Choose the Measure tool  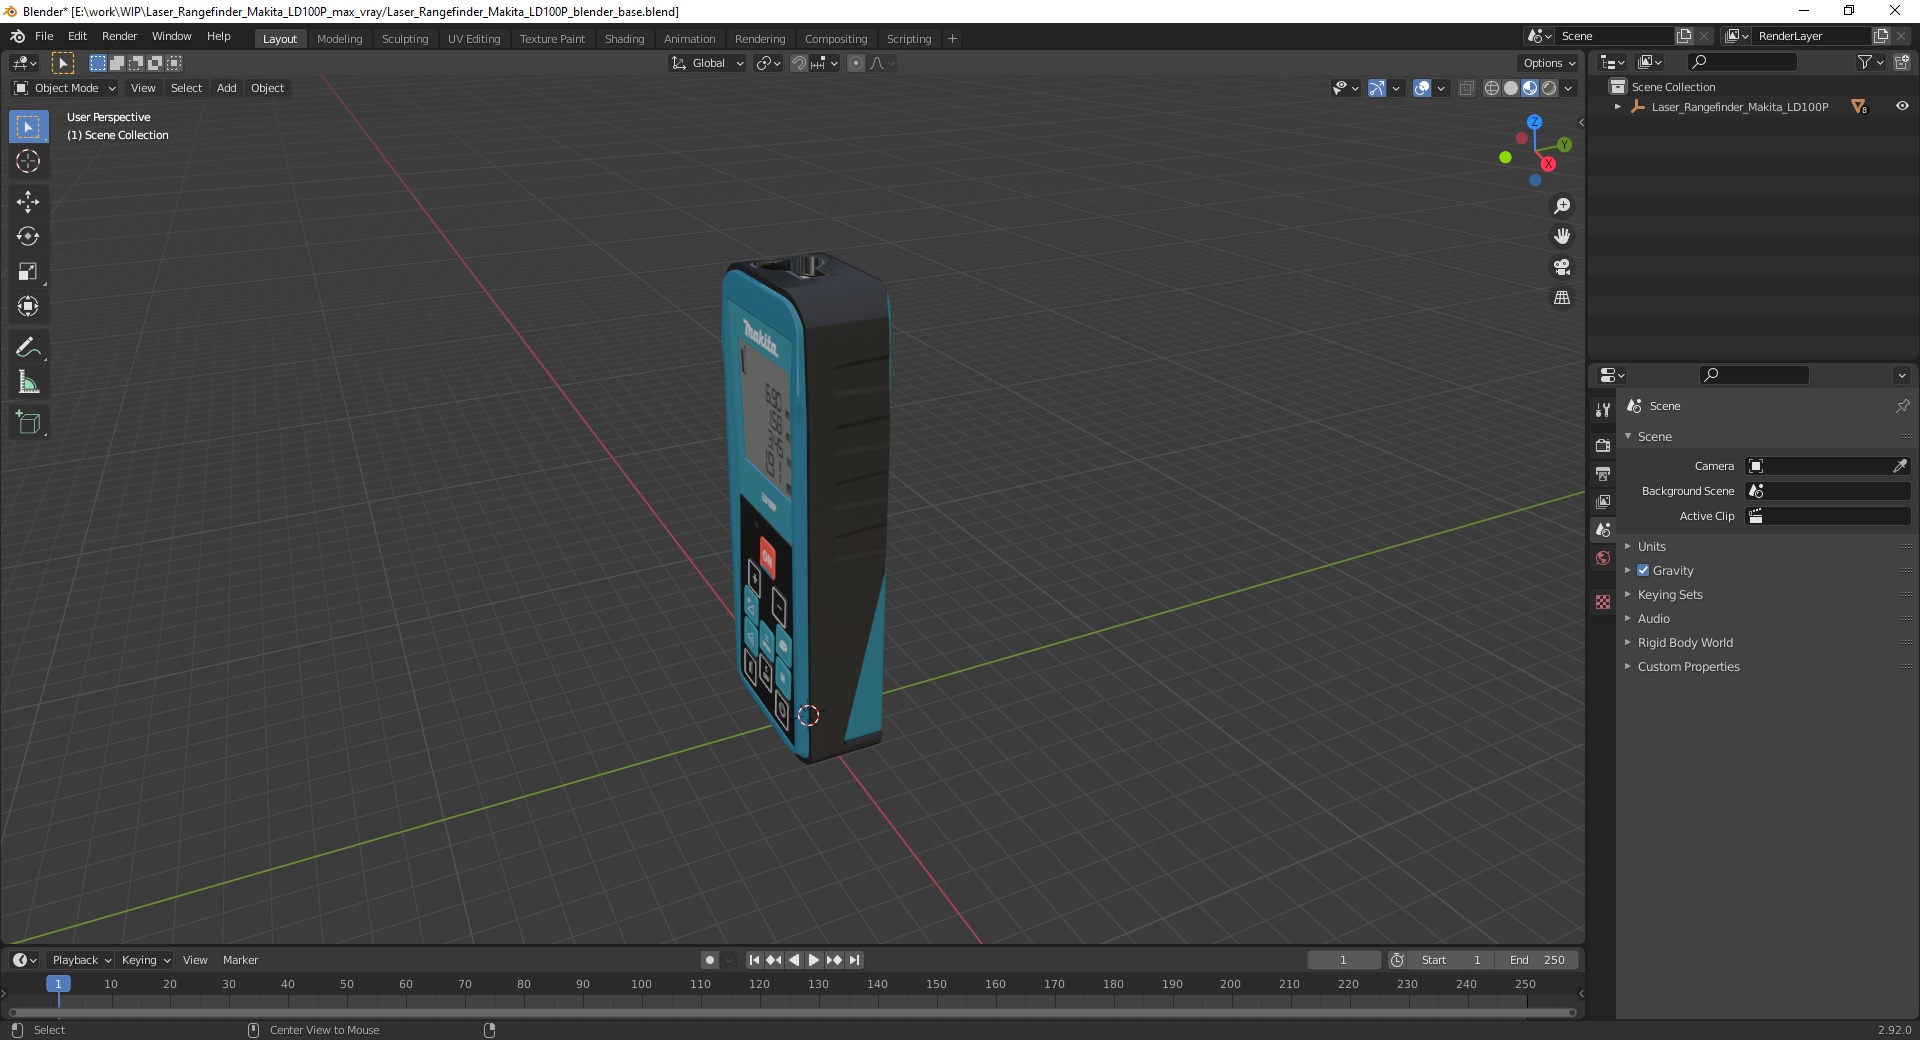click(28, 383)
